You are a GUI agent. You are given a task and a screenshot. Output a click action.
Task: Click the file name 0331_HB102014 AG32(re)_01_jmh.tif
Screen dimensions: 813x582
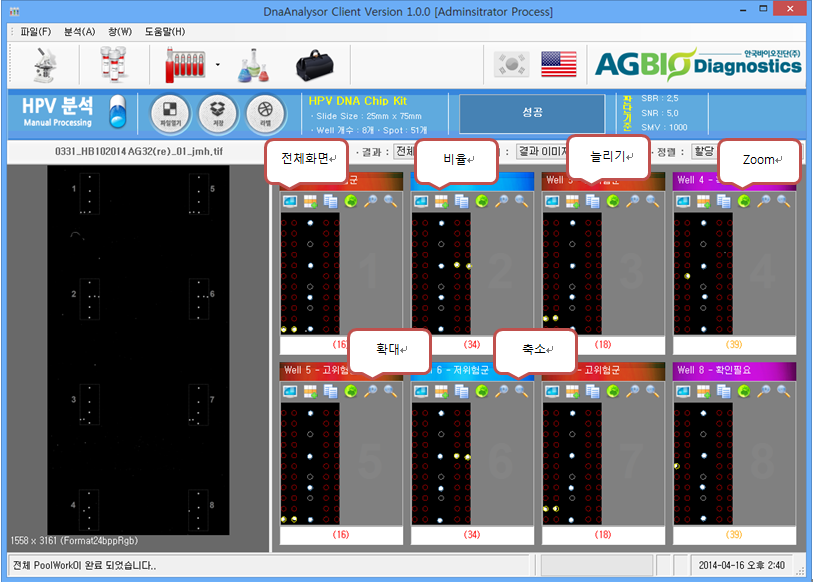pyautogui.click(x=138, y=151)
